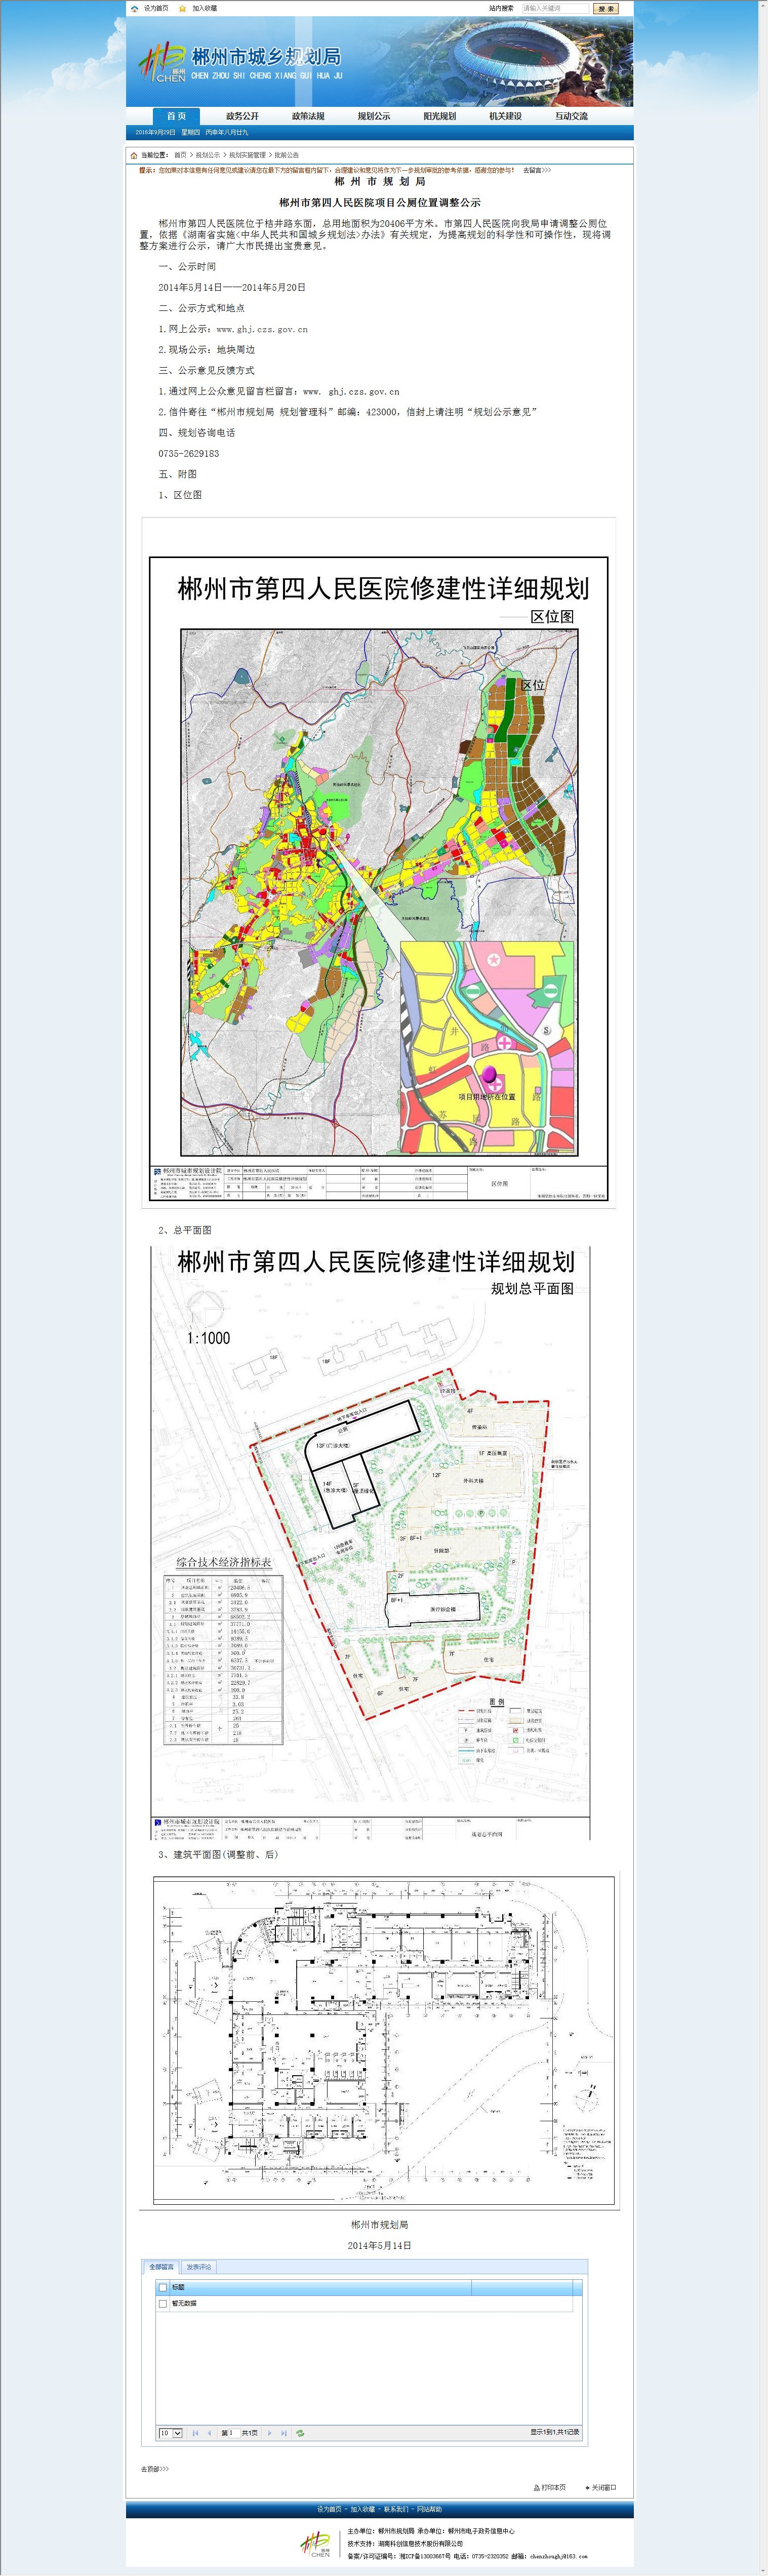Click the 去留言>>> link
Screen dimensions: 768x2576
[537, 170]
